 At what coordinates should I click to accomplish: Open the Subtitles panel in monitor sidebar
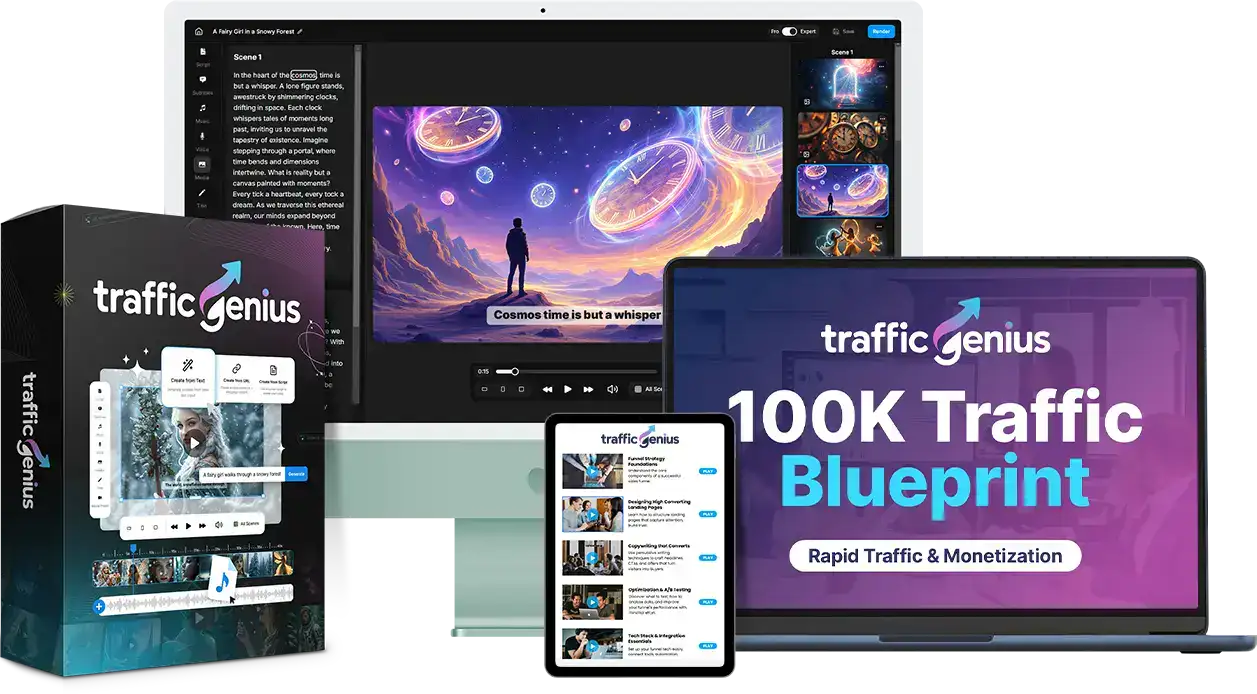click(203, 82)
